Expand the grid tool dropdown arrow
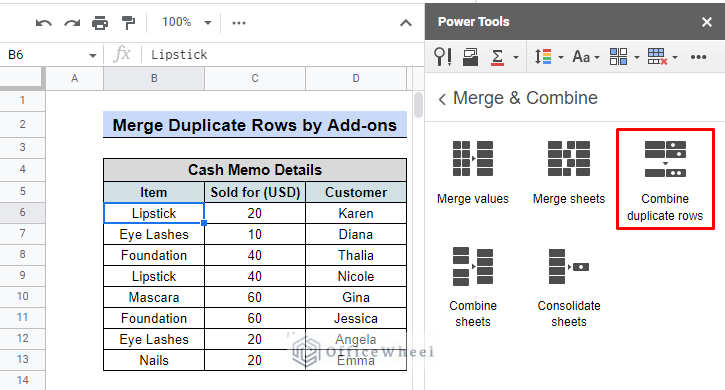Viewport: 725px width, 390px height. point(637,57)
